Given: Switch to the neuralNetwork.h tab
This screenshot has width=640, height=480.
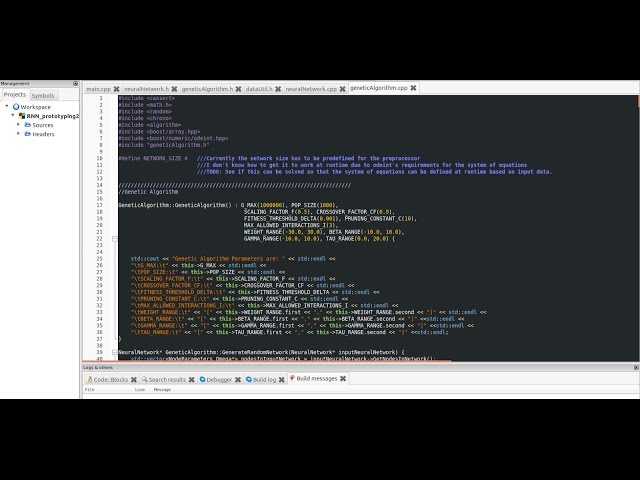Looking at the screenshot, I should (x=146, y=89).
